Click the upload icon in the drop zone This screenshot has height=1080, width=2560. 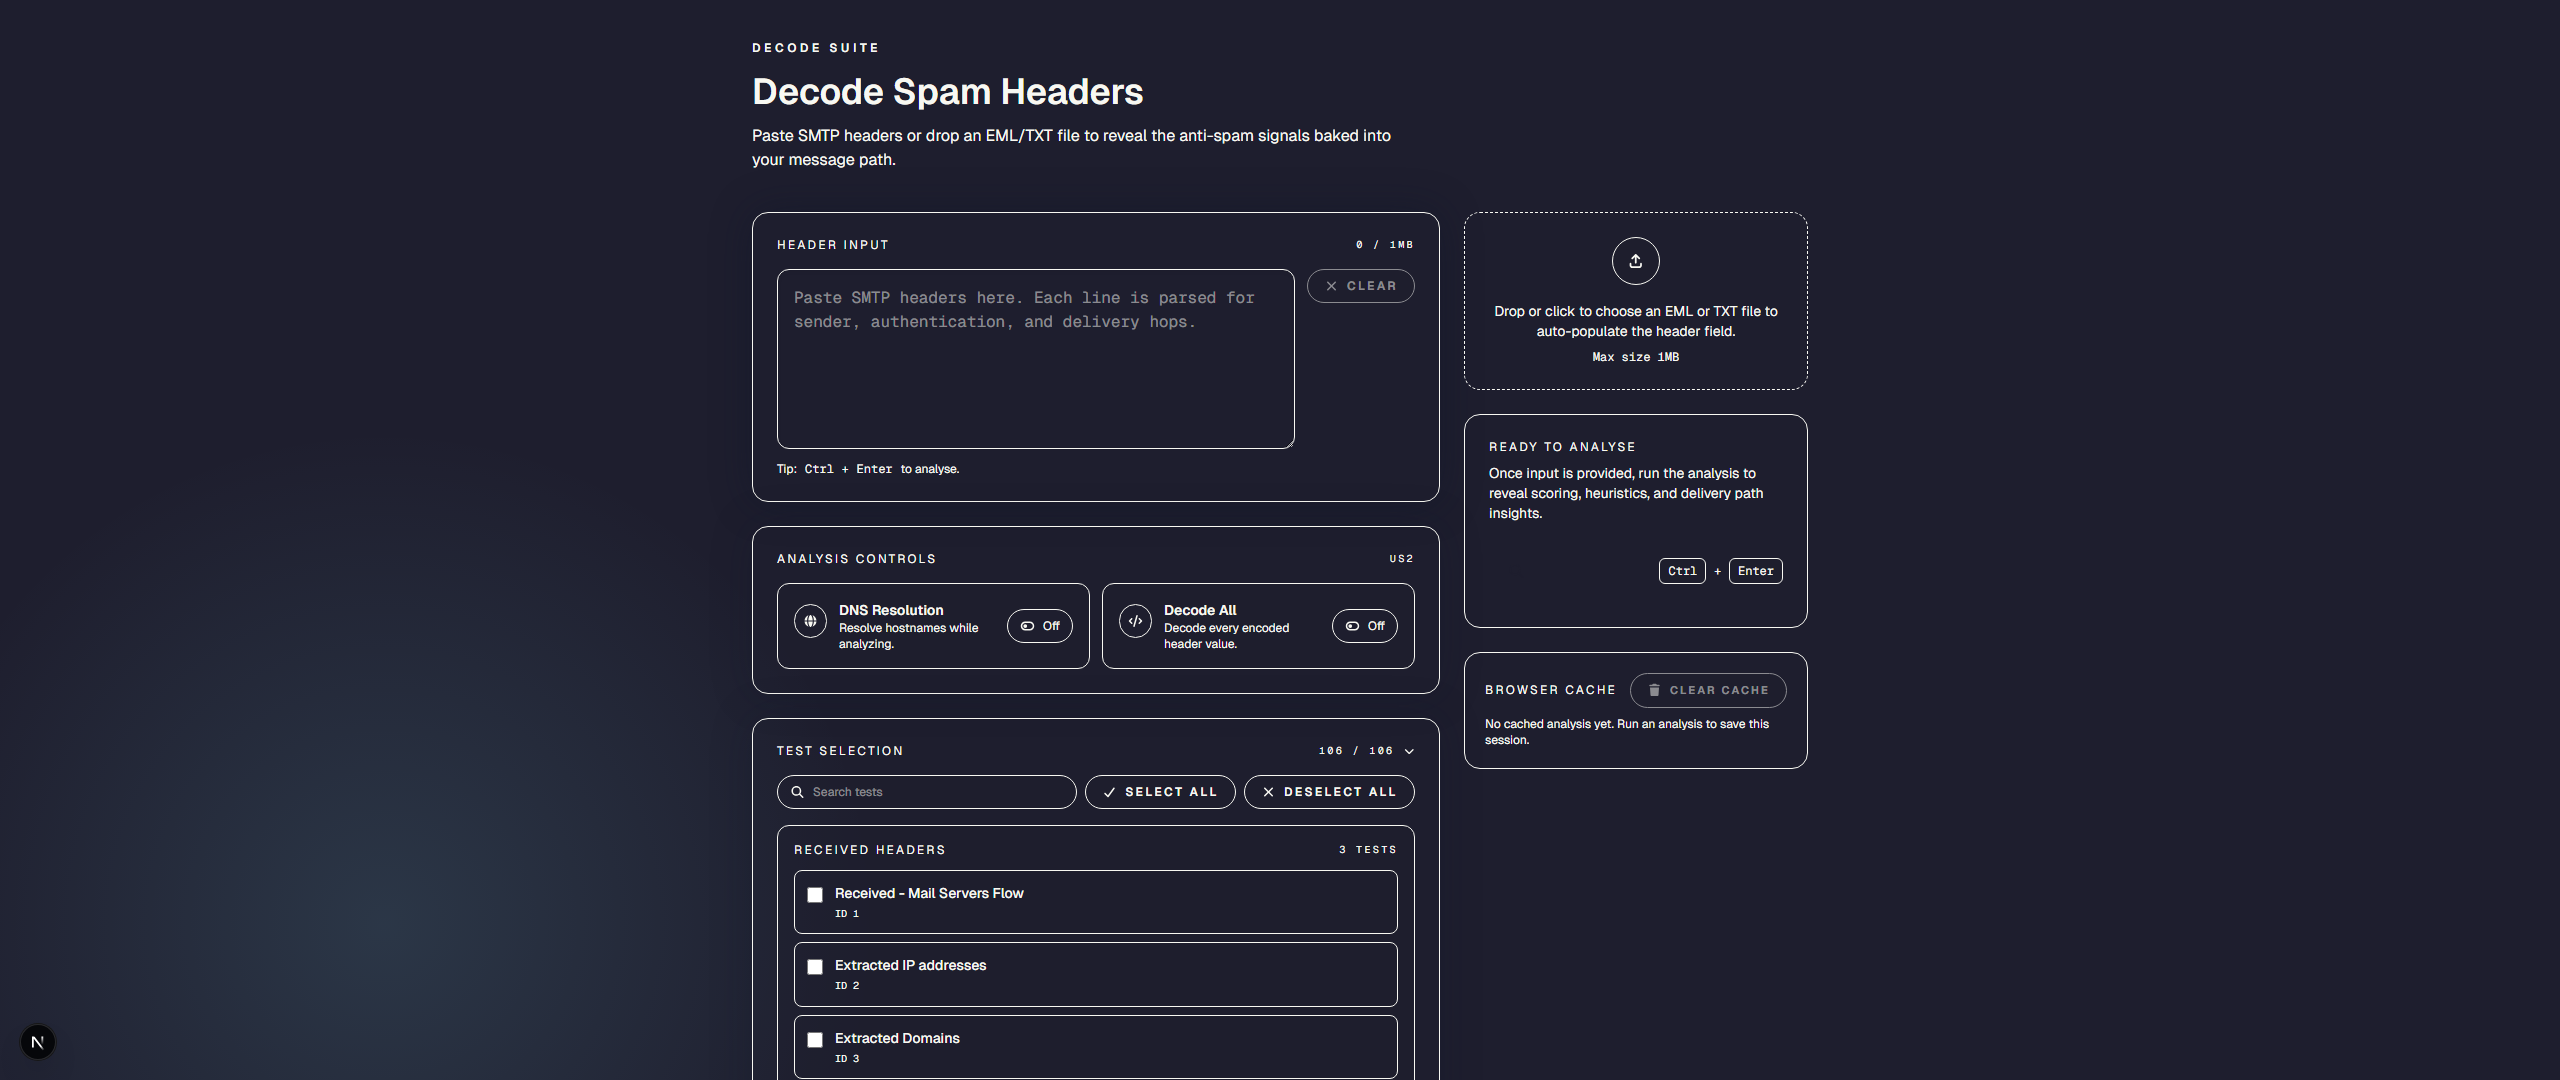tap(1635, 261)
